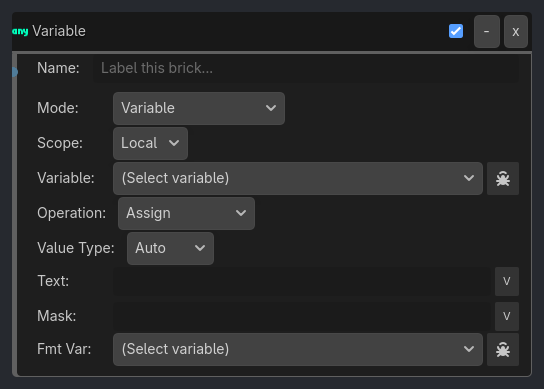Click the 'Variable' title text in header
This screenshot has width=544, height=389.
tap(59, 31)
